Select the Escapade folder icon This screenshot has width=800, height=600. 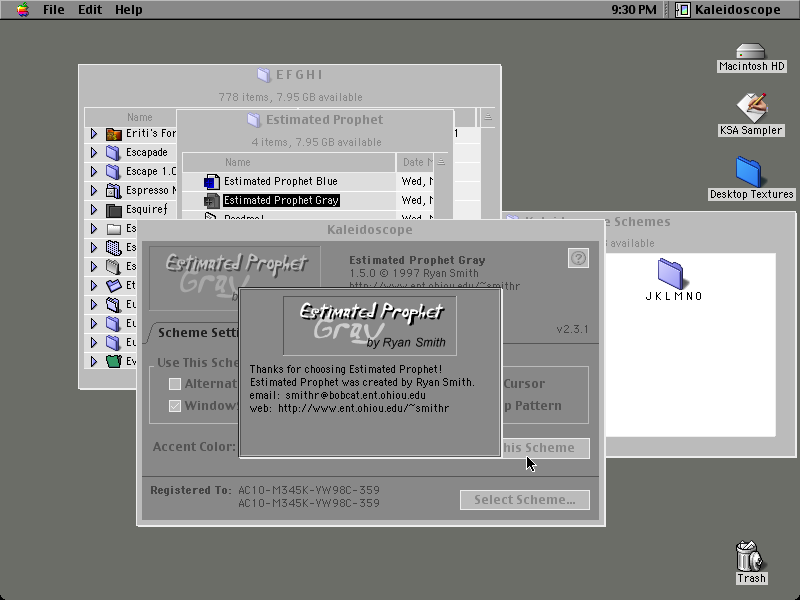click(114, 153)
